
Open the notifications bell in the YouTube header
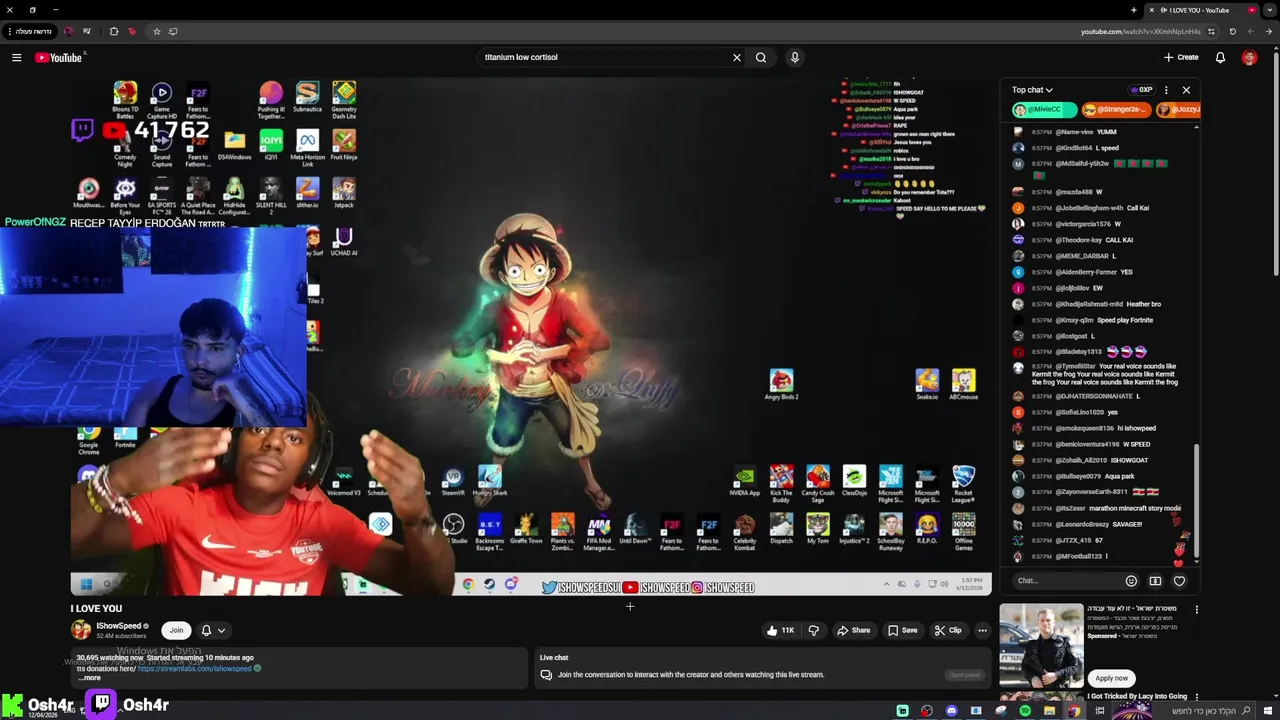tap(1220, 57)
